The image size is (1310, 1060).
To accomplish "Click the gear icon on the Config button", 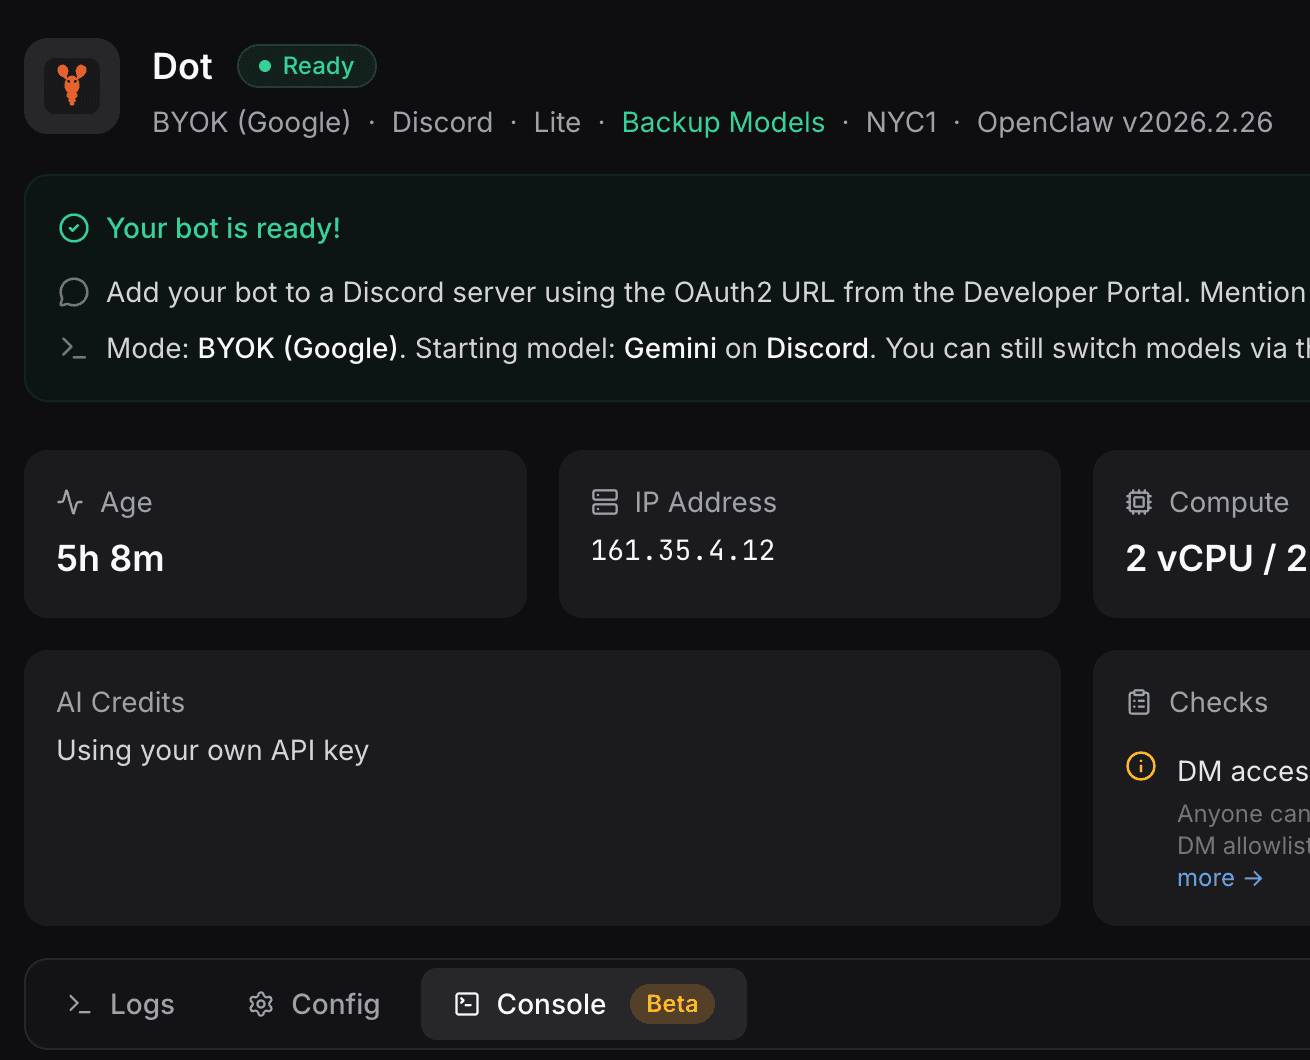I will click(259, 1004).
